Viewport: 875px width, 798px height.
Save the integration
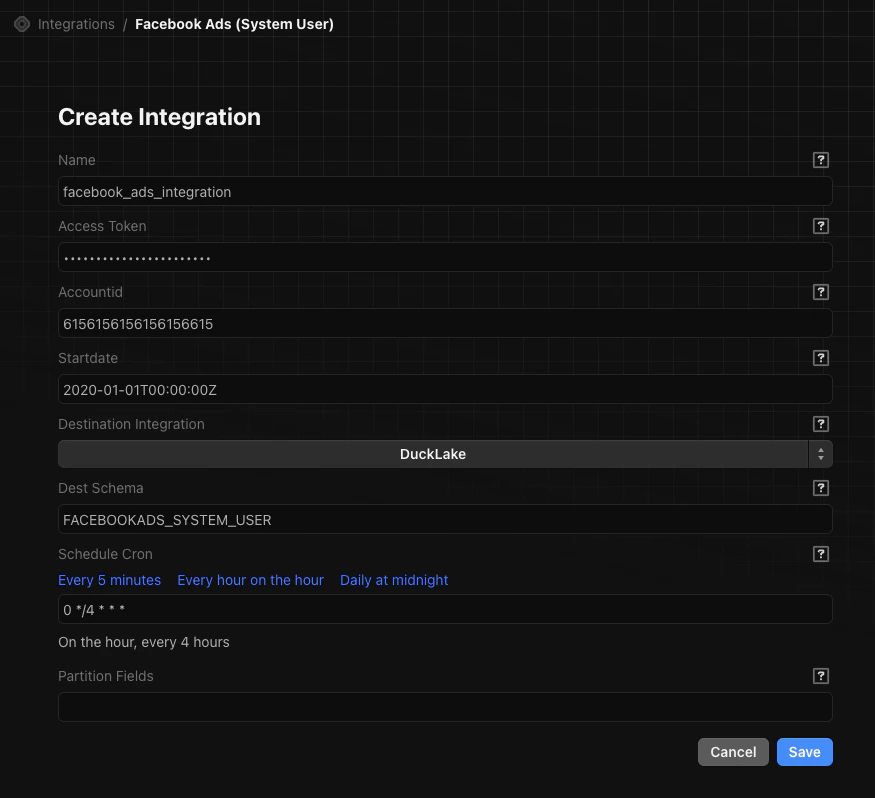point(804,752)
